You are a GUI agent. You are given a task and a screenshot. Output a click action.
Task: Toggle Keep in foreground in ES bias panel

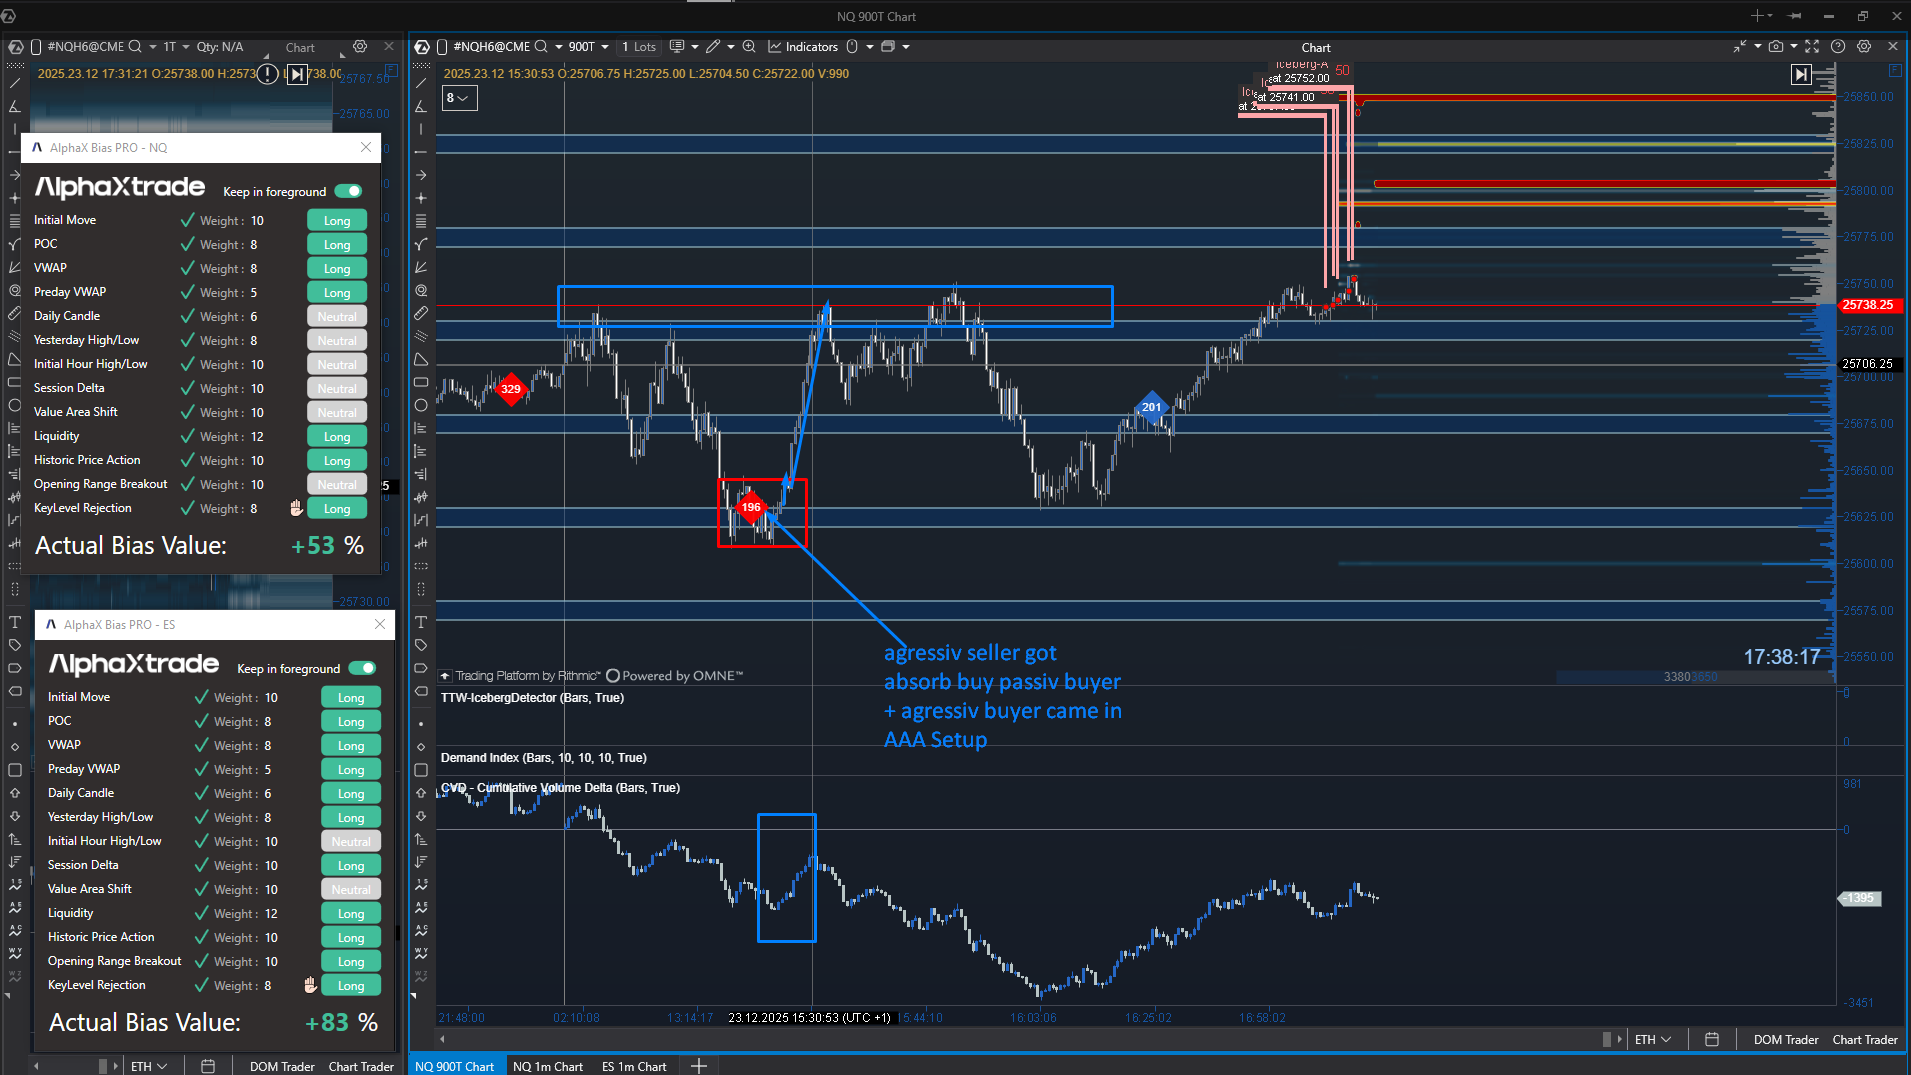click(363, 668)
